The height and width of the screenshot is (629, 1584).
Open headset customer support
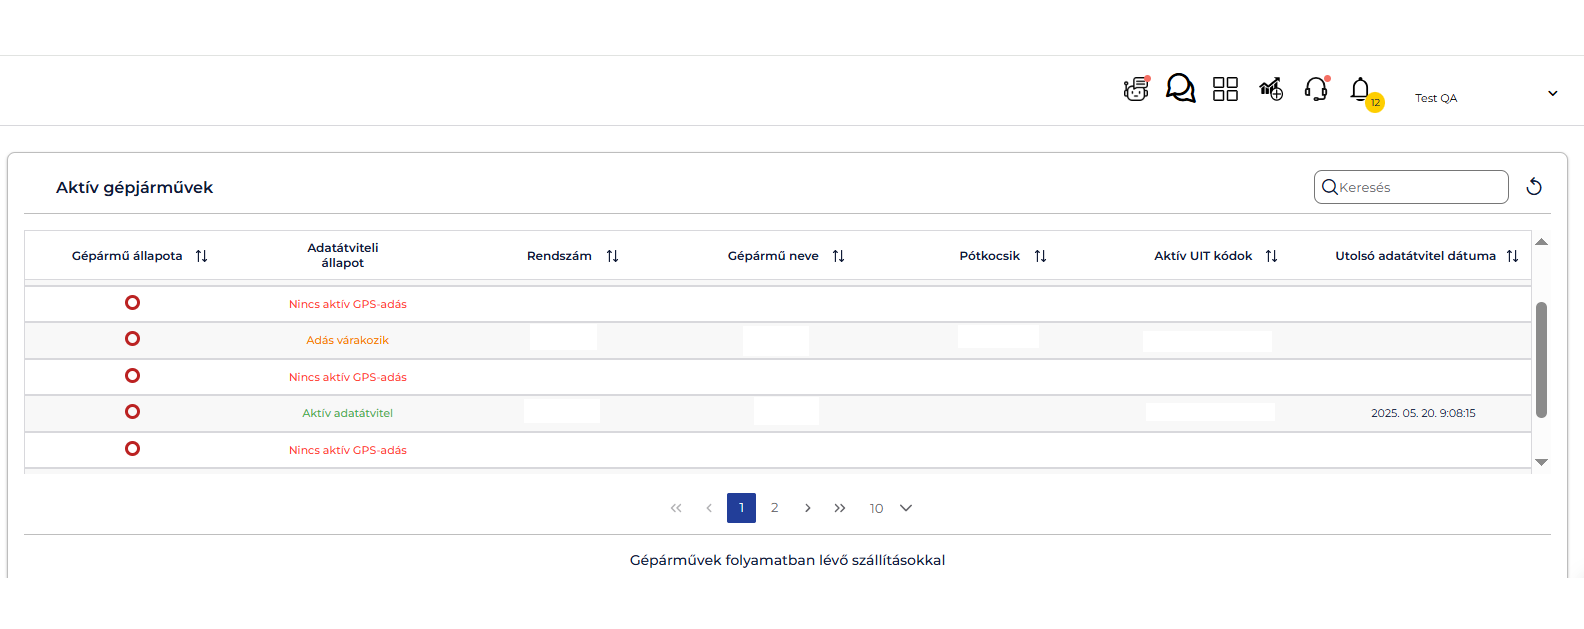point(1316,89)
